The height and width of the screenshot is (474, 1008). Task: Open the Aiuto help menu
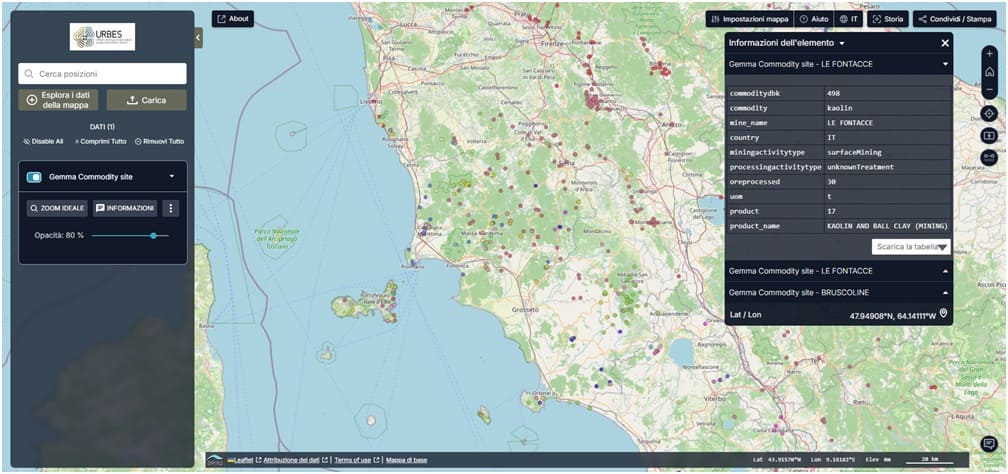[814, 19]
